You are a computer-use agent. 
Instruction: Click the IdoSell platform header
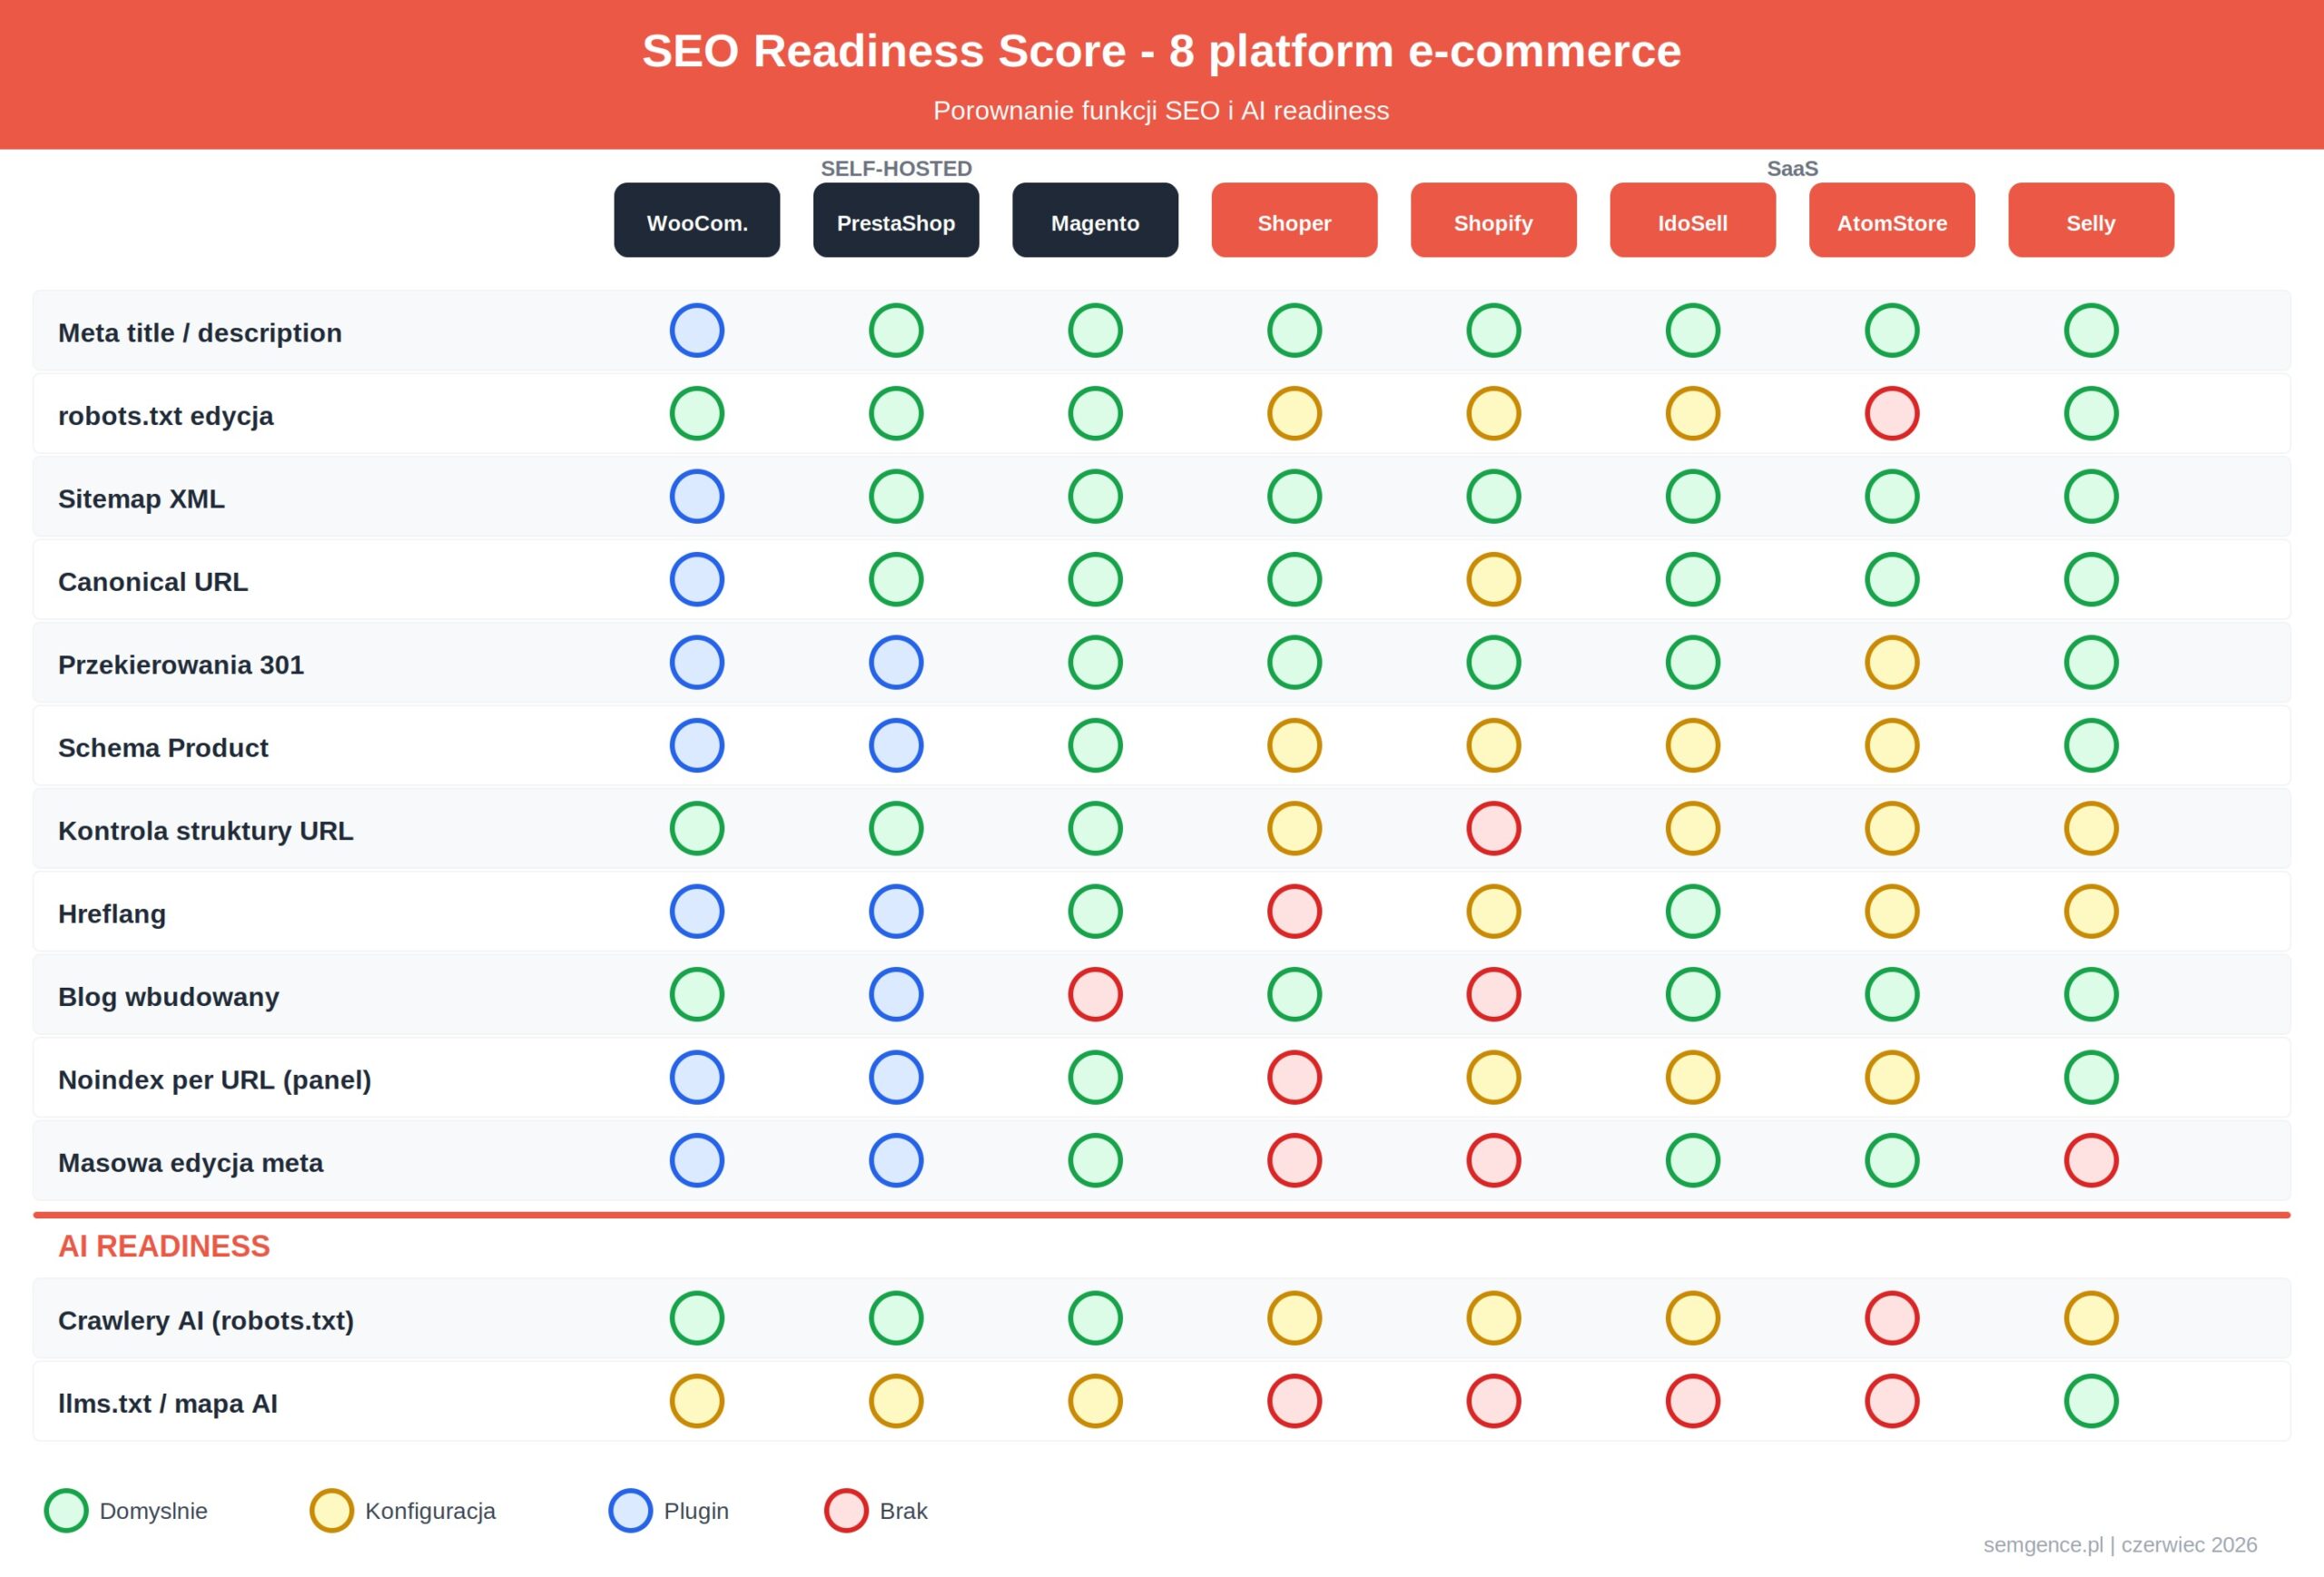pyautogui.click(x=1692, y=220)
